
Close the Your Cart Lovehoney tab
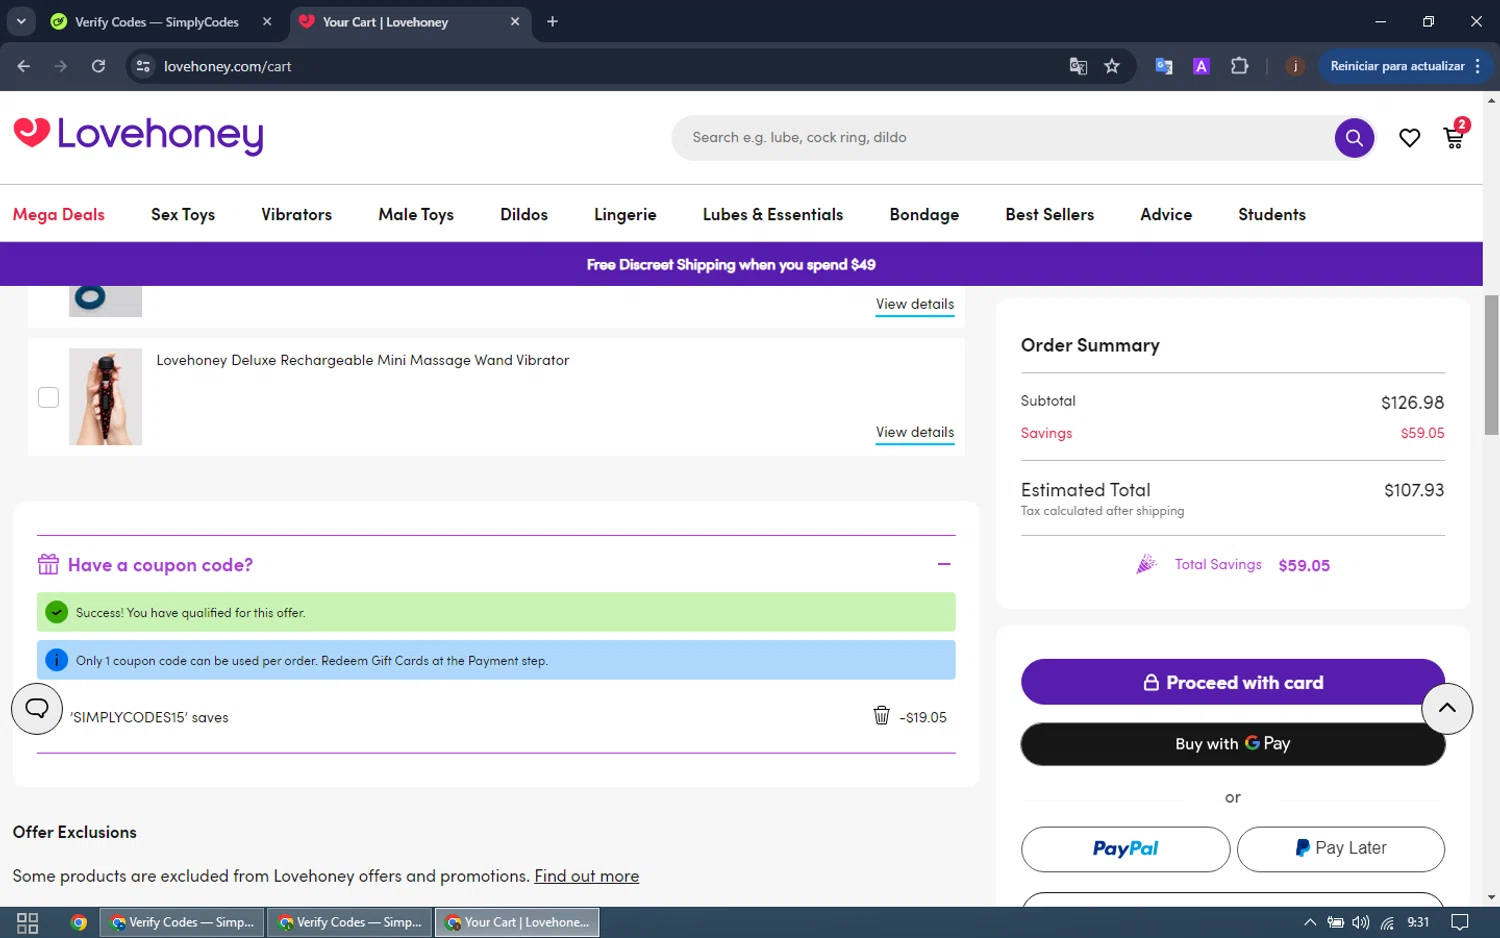pos(515,21)
